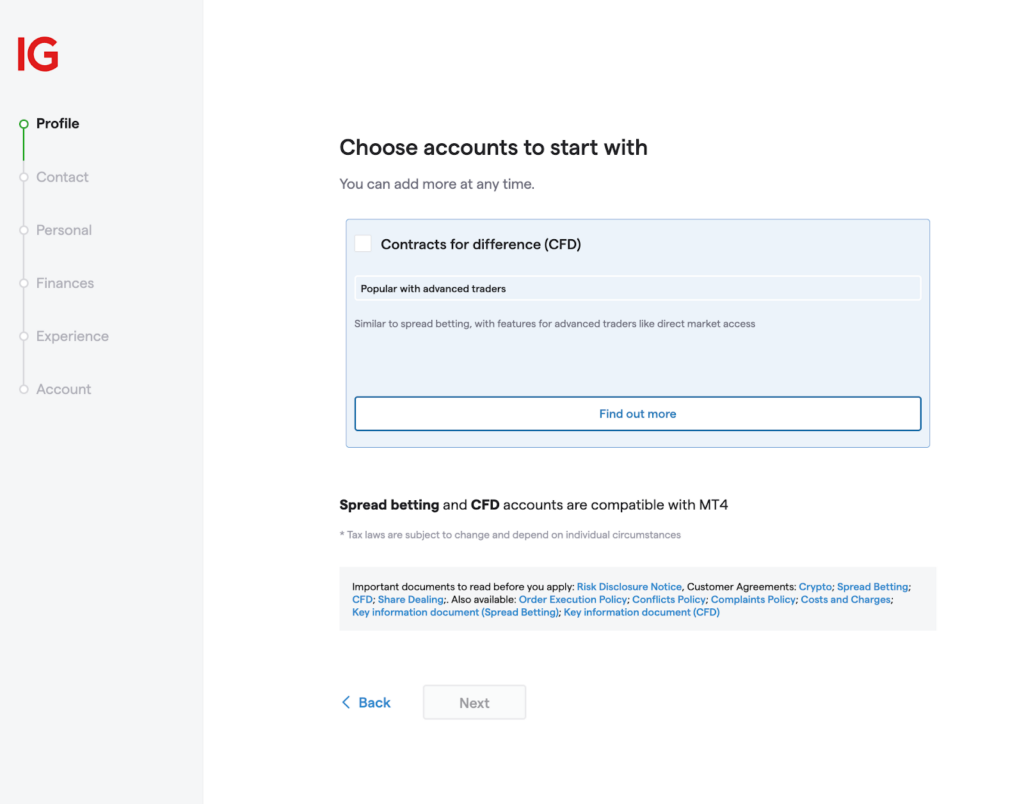
Task: Jump to the Finances step
Action: click(x=65, y=283)
